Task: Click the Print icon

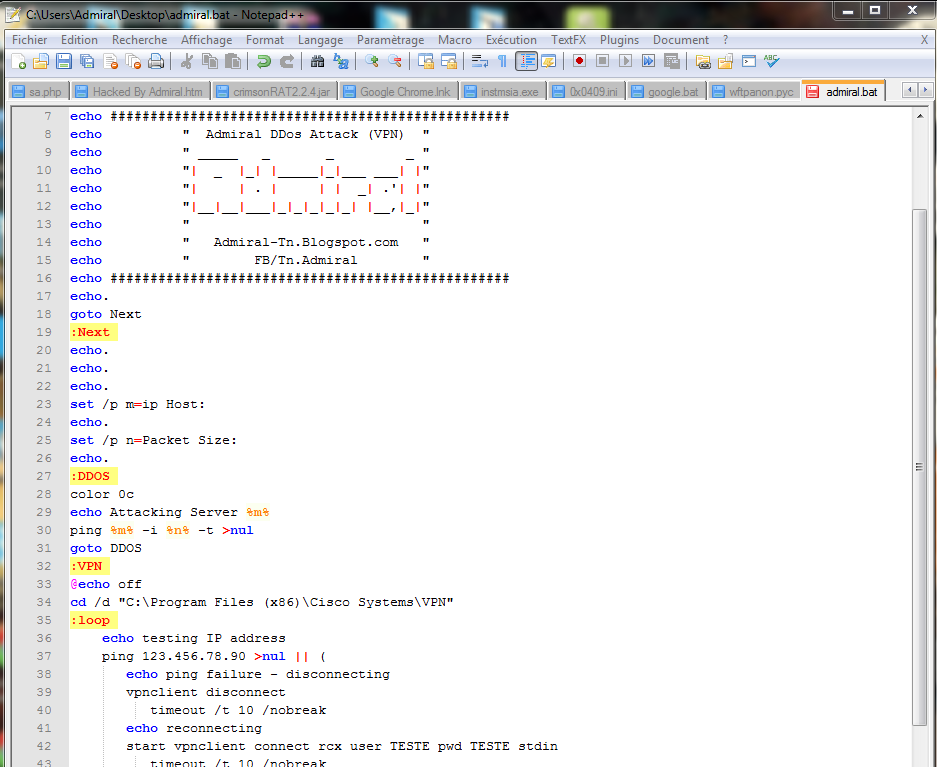Action: click(x=156, y=62)
